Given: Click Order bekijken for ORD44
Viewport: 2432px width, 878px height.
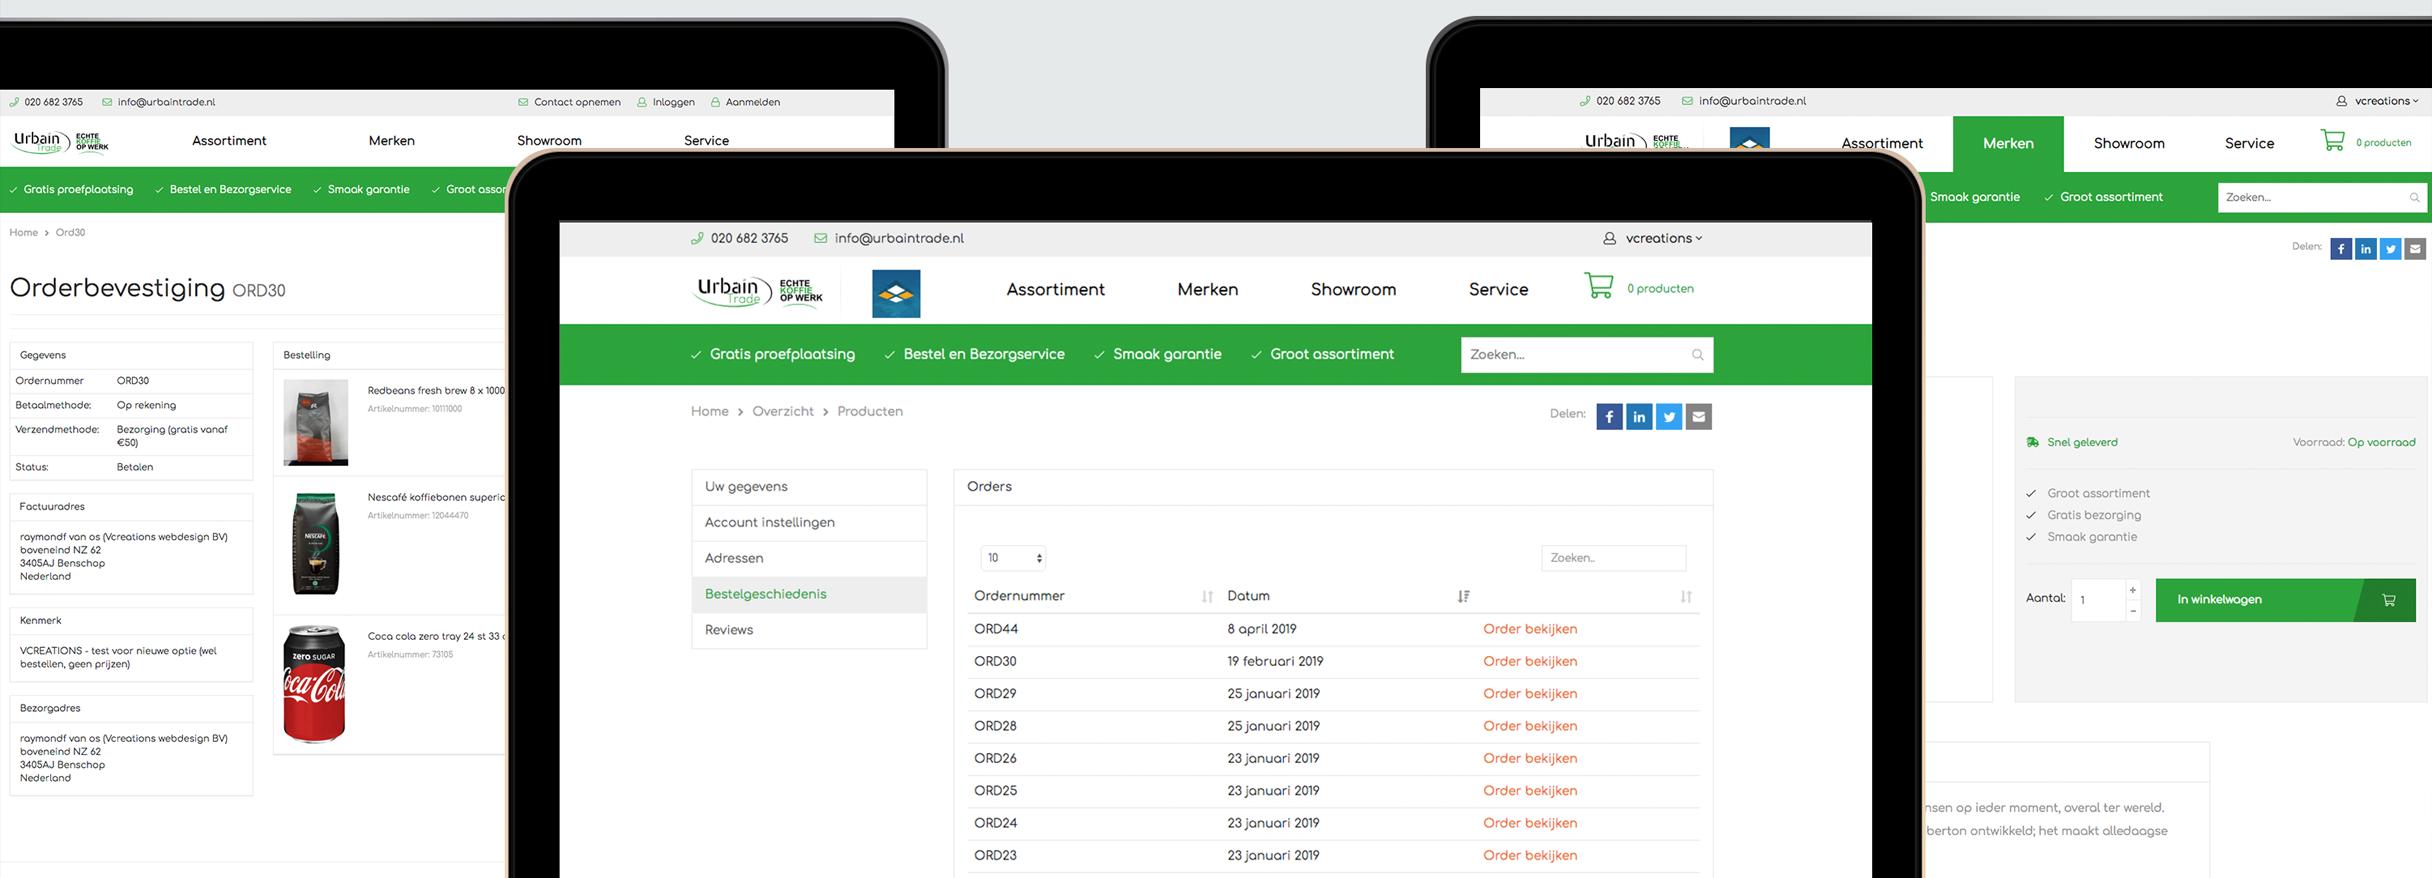Looking at the screenshot, I should point(1530,630).
